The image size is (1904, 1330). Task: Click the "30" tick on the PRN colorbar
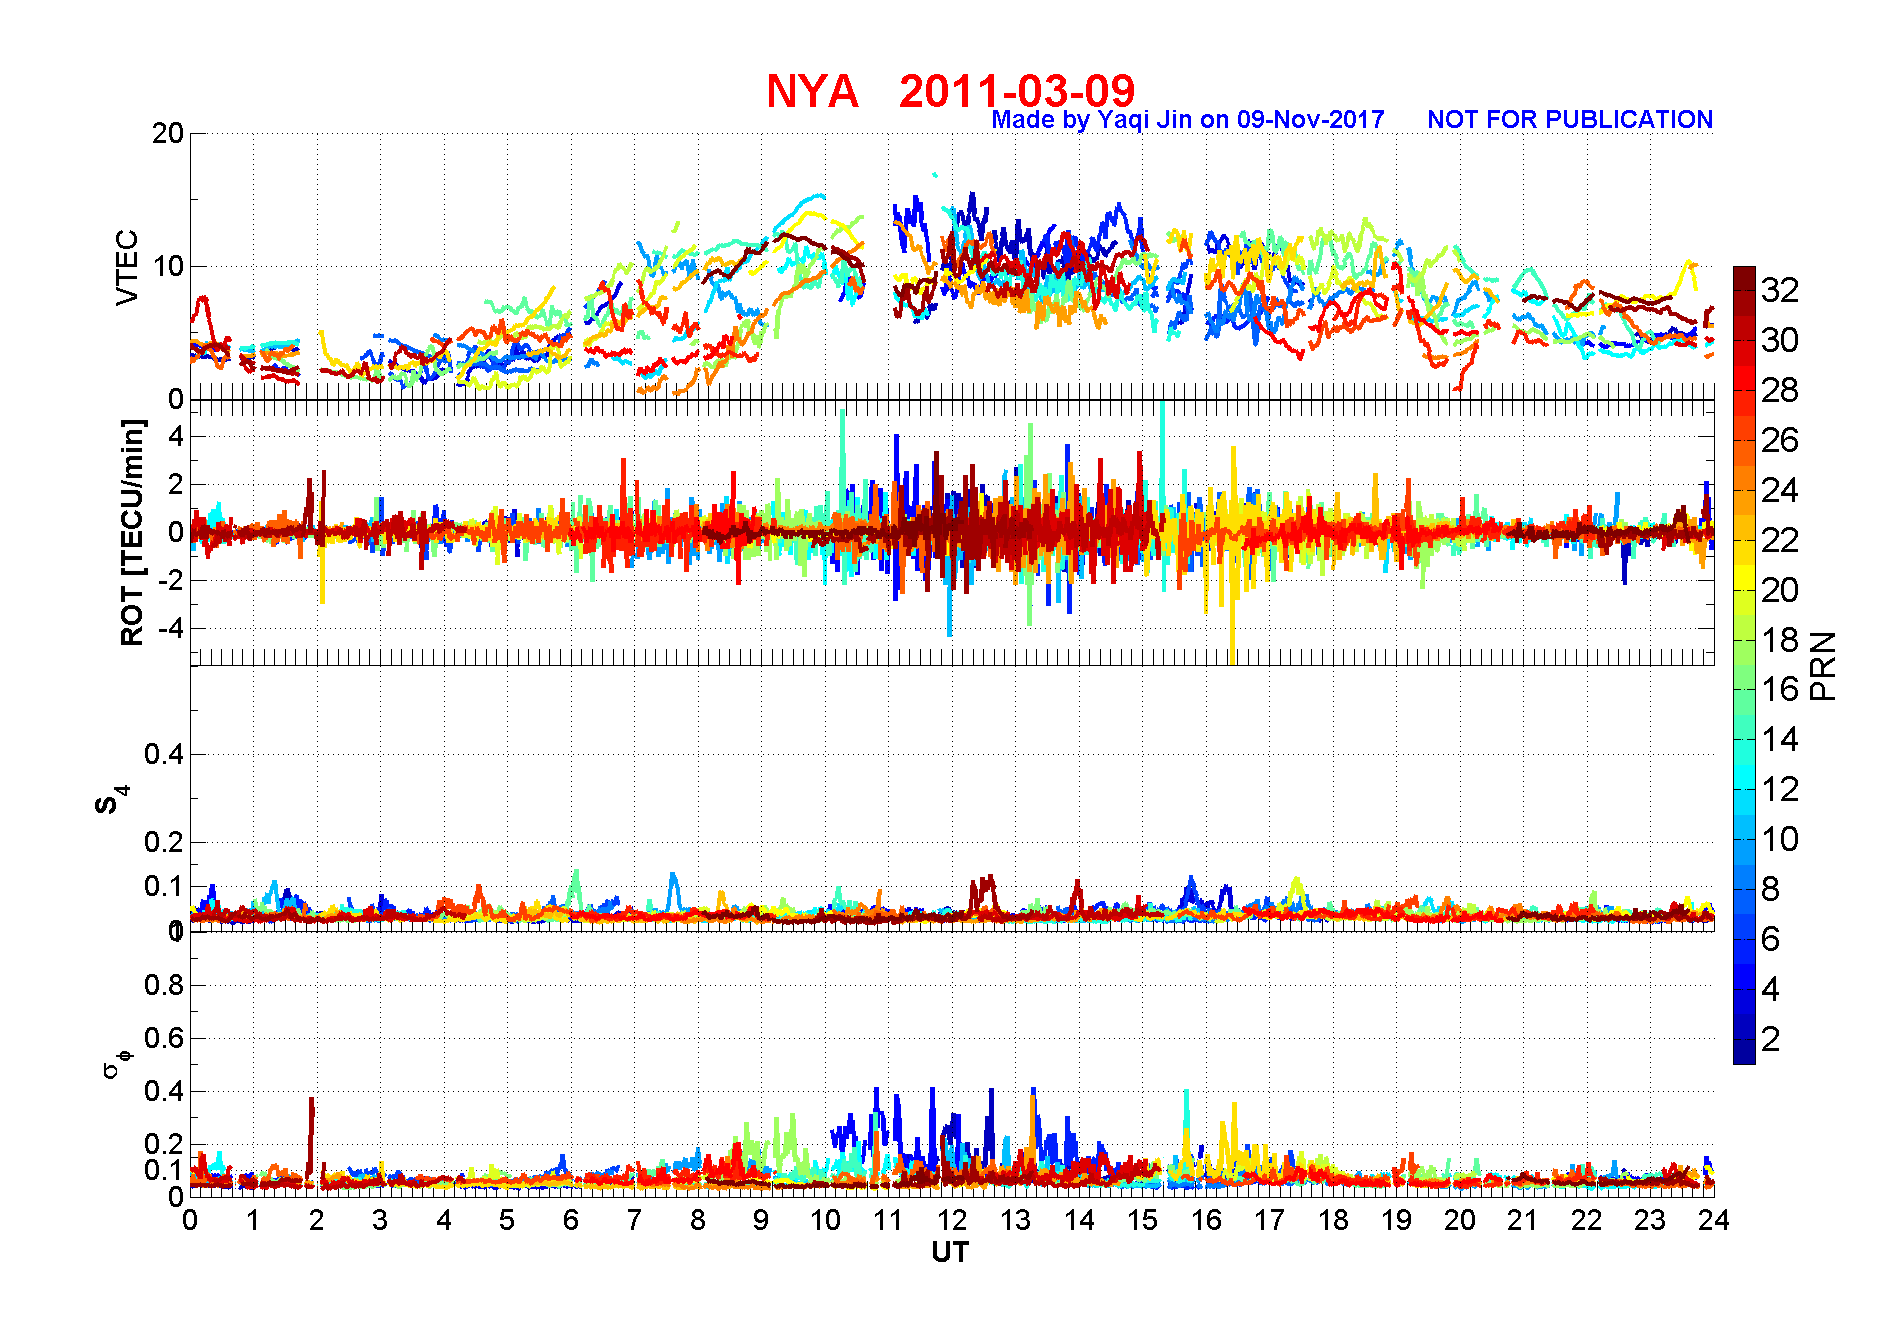pos(1779,340)
